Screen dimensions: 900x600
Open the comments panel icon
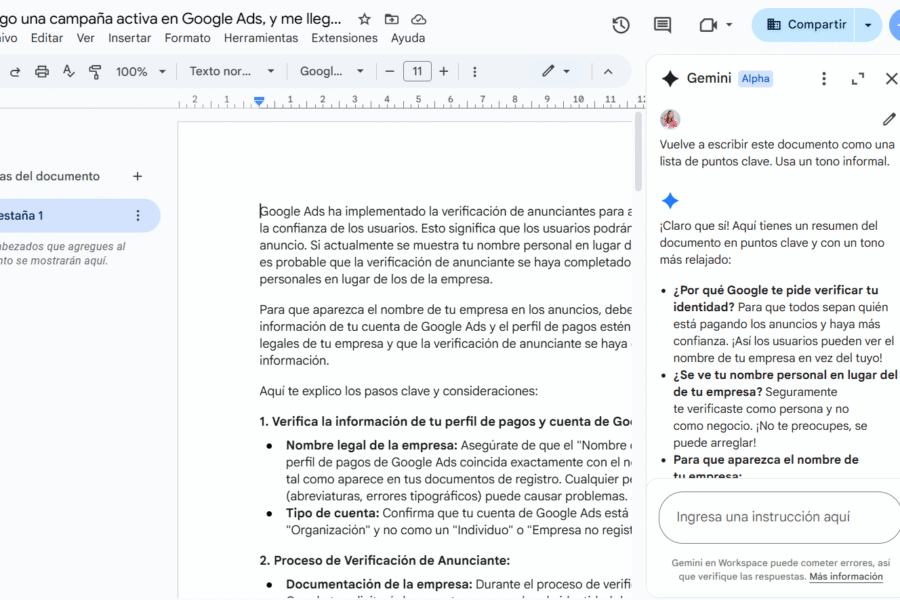pyautogui.click(x=663, y=25)
